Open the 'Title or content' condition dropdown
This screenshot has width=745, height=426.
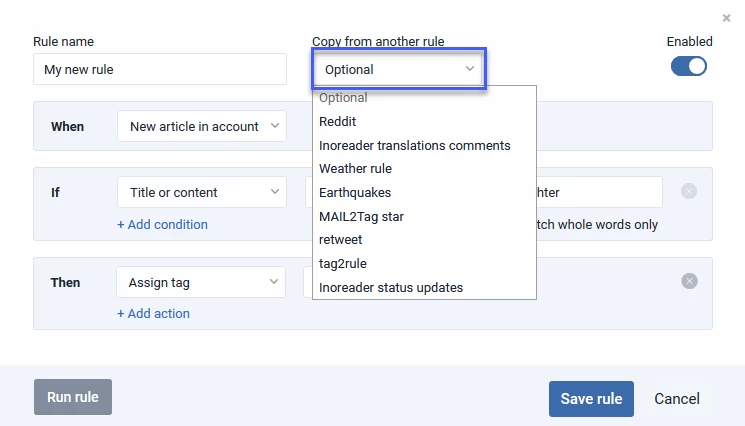[201, 192]
